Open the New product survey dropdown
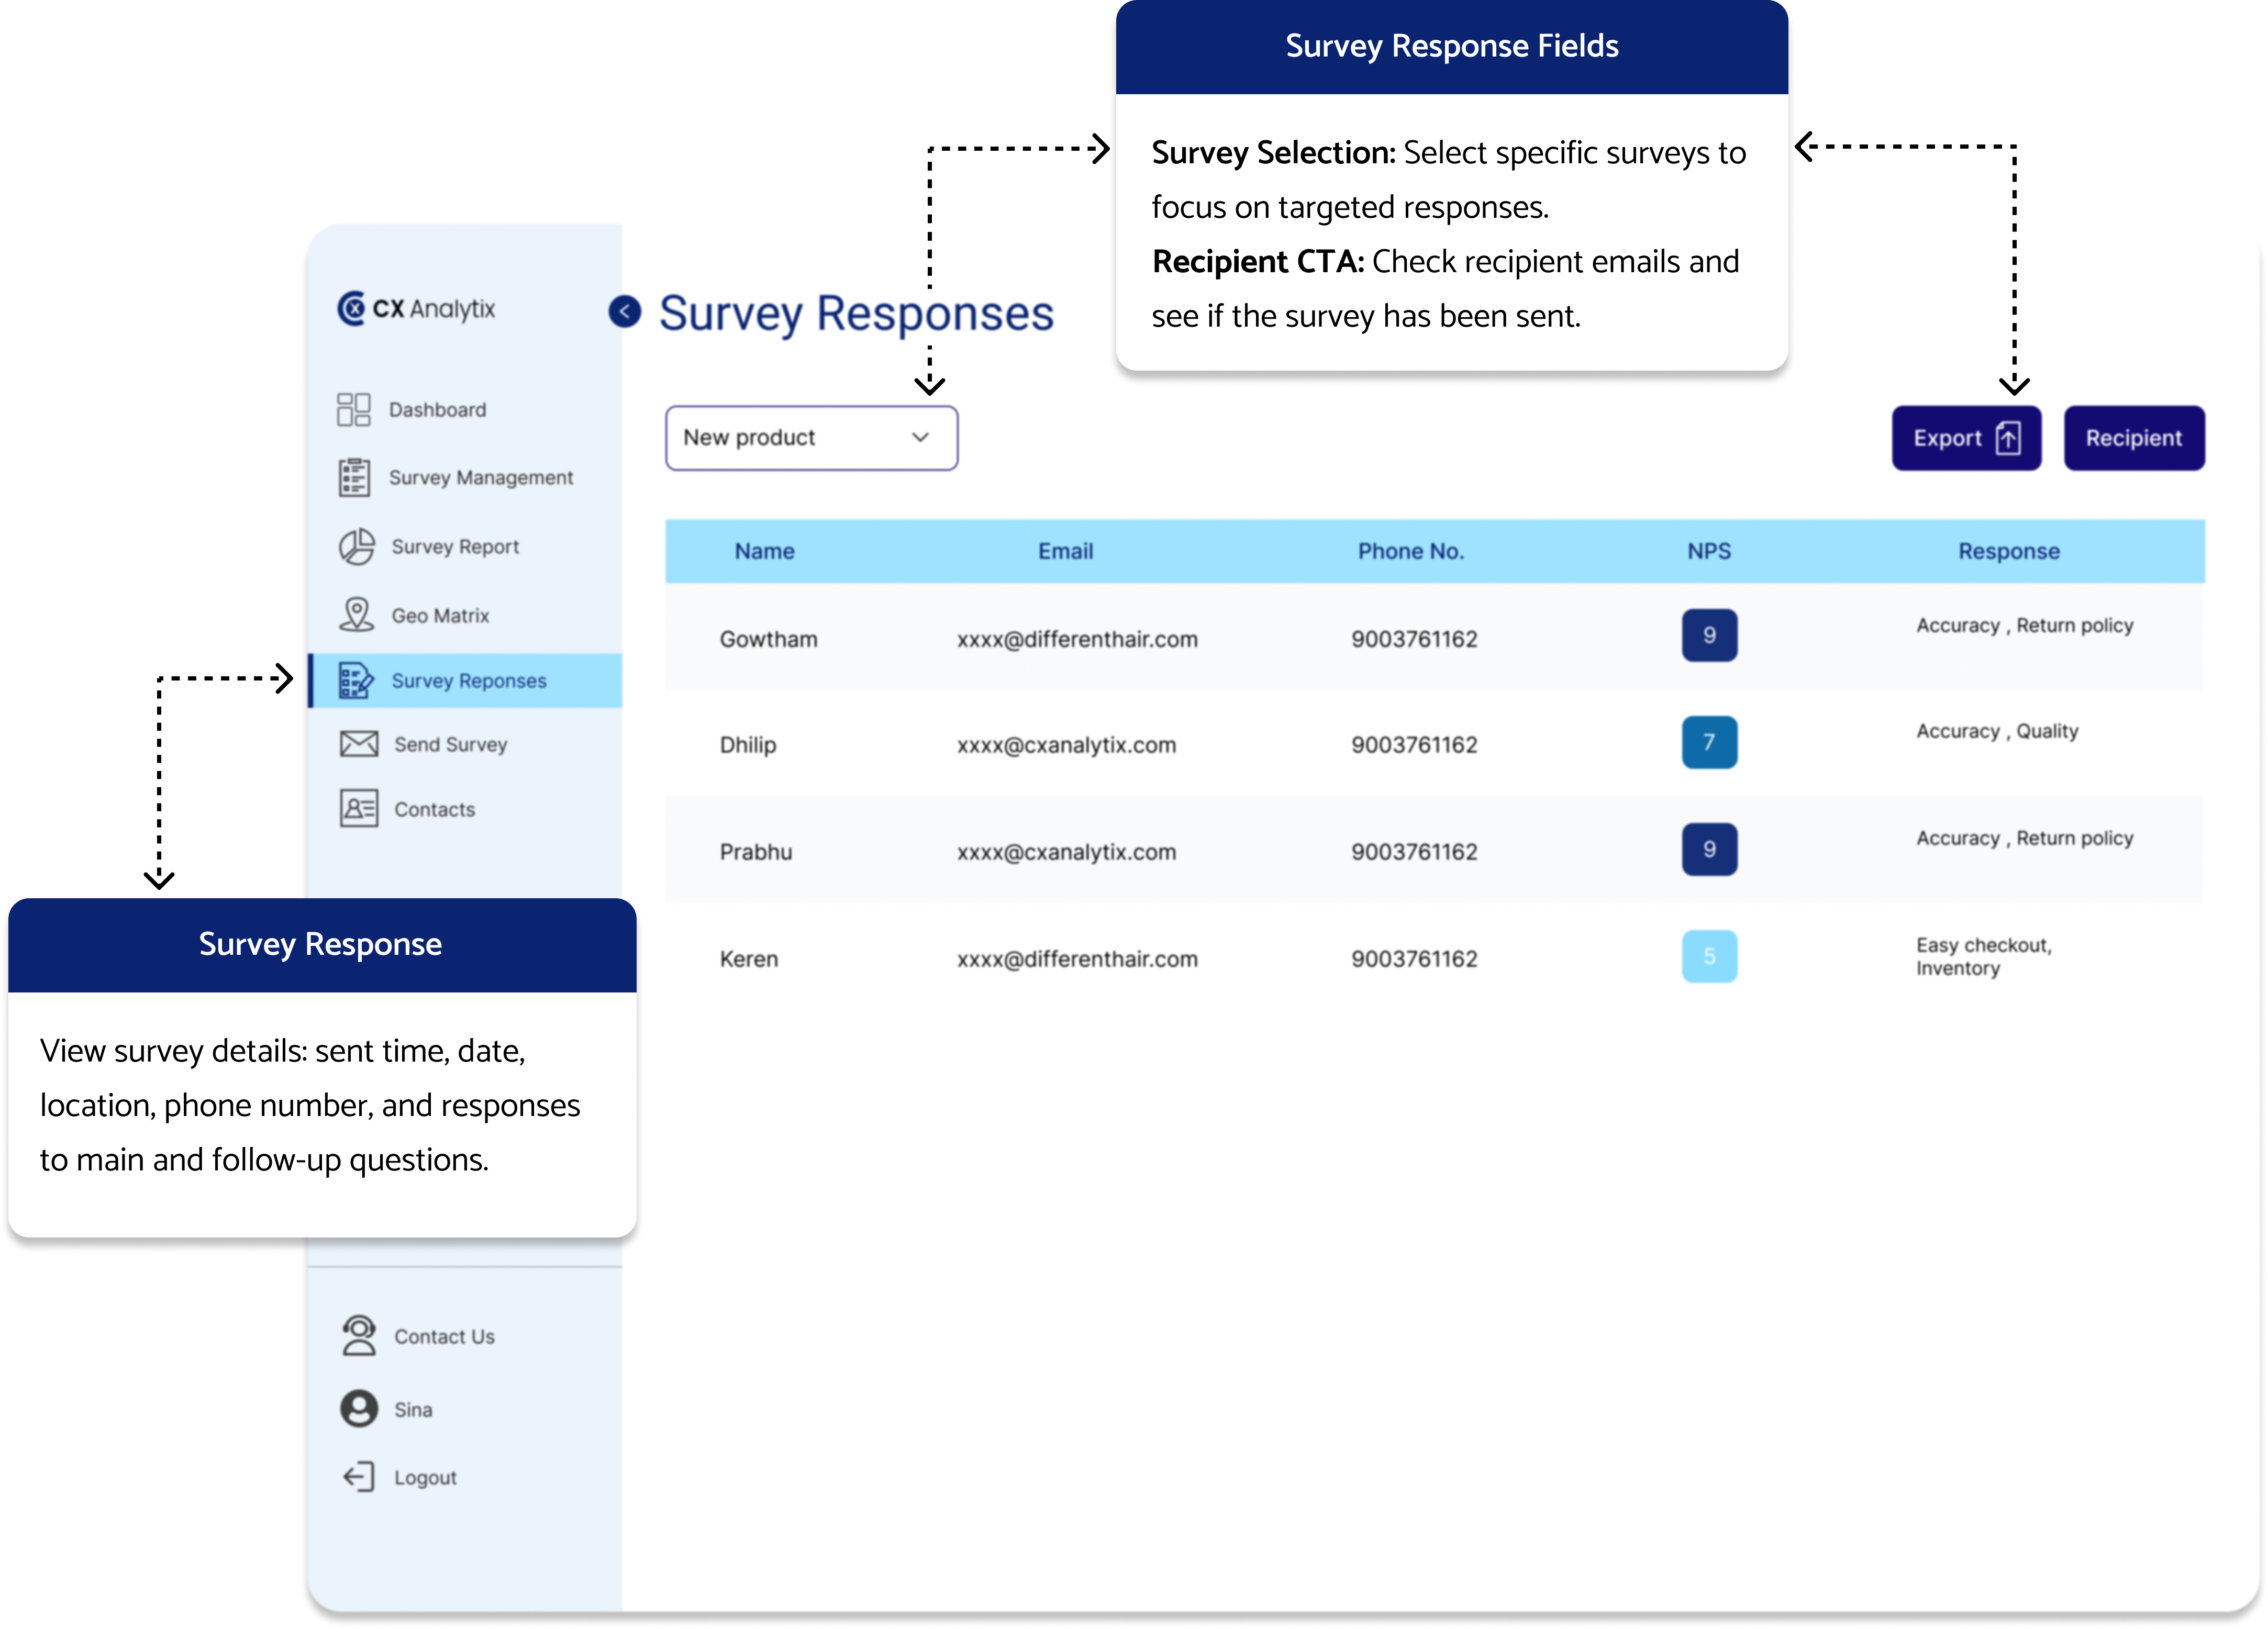 click(x=812, y=438)
